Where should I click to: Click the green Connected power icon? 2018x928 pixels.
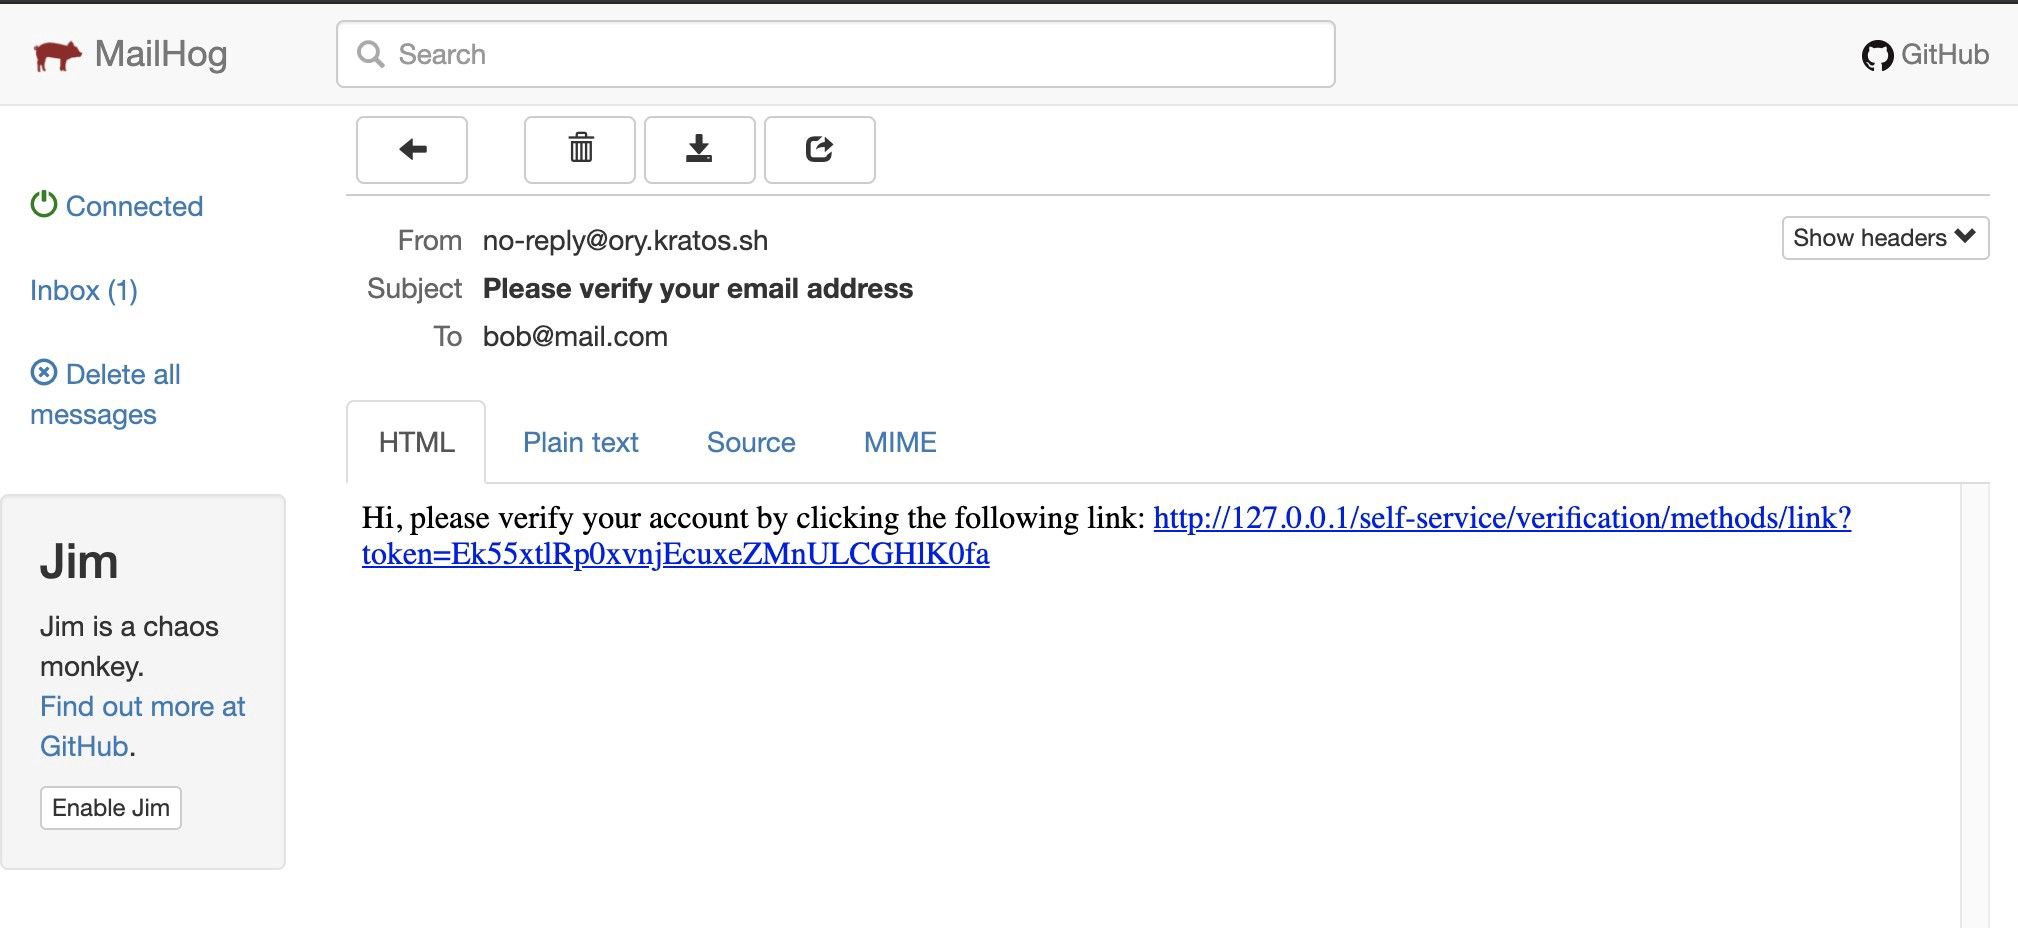44,205
